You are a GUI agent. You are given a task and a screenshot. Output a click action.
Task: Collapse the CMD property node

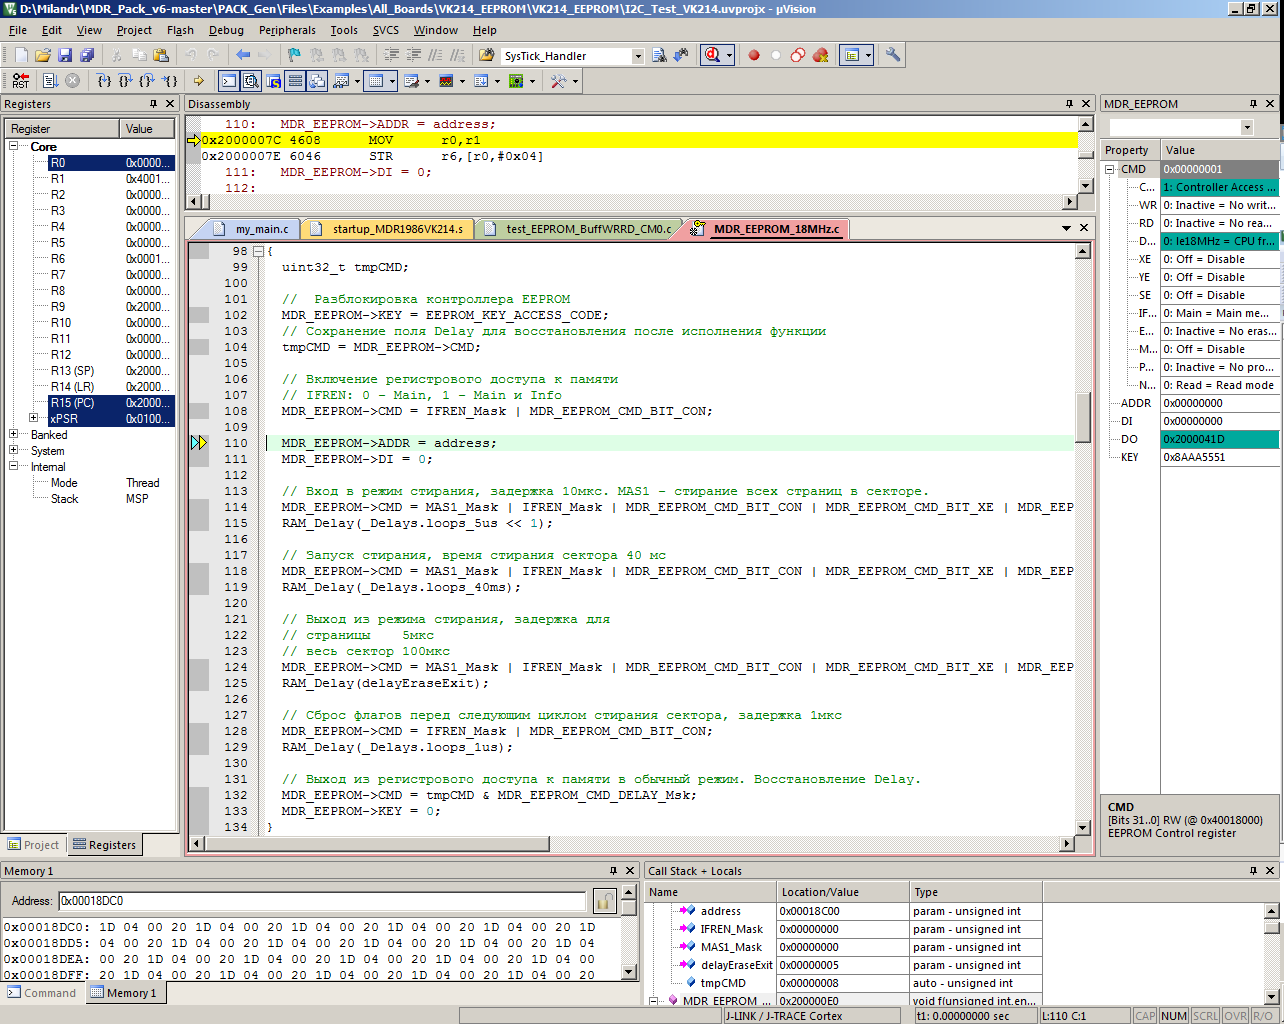(1110, 169)
